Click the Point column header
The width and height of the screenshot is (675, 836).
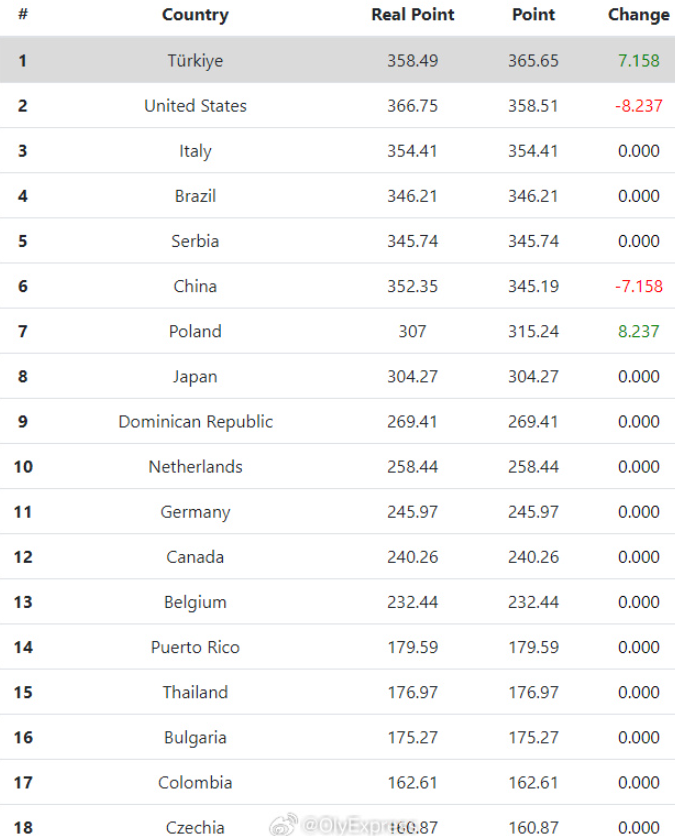tap(533, 15)
